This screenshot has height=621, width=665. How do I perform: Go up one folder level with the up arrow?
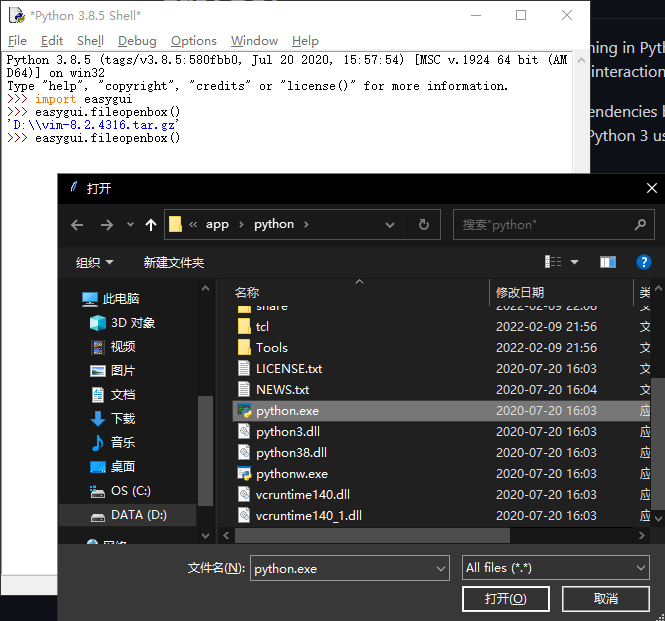tap(151, 224)
